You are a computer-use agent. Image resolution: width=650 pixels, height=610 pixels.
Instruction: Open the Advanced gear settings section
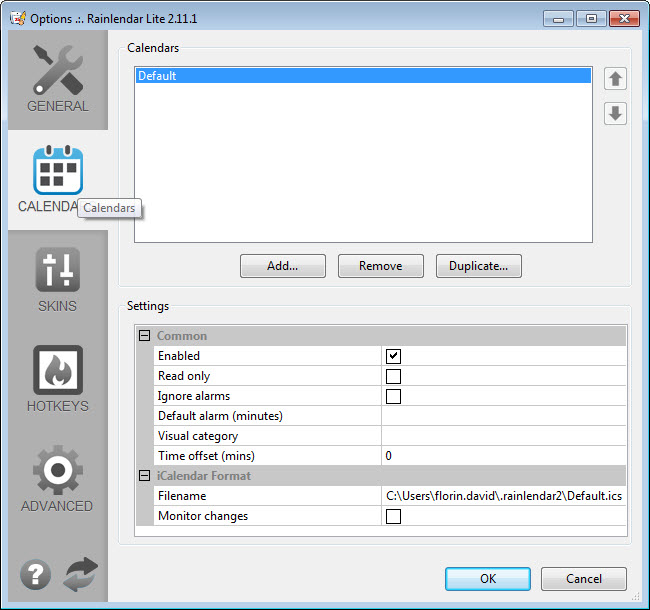pyautogui.click(x=58, y=470)
